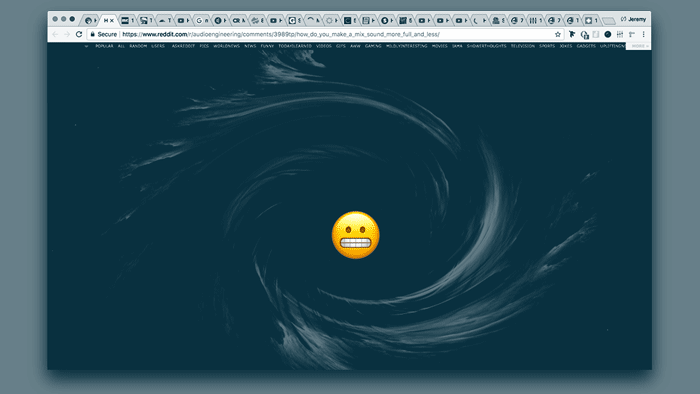Open the new tab button
This screenshot has height=394, width=700.
click(608, 21)
